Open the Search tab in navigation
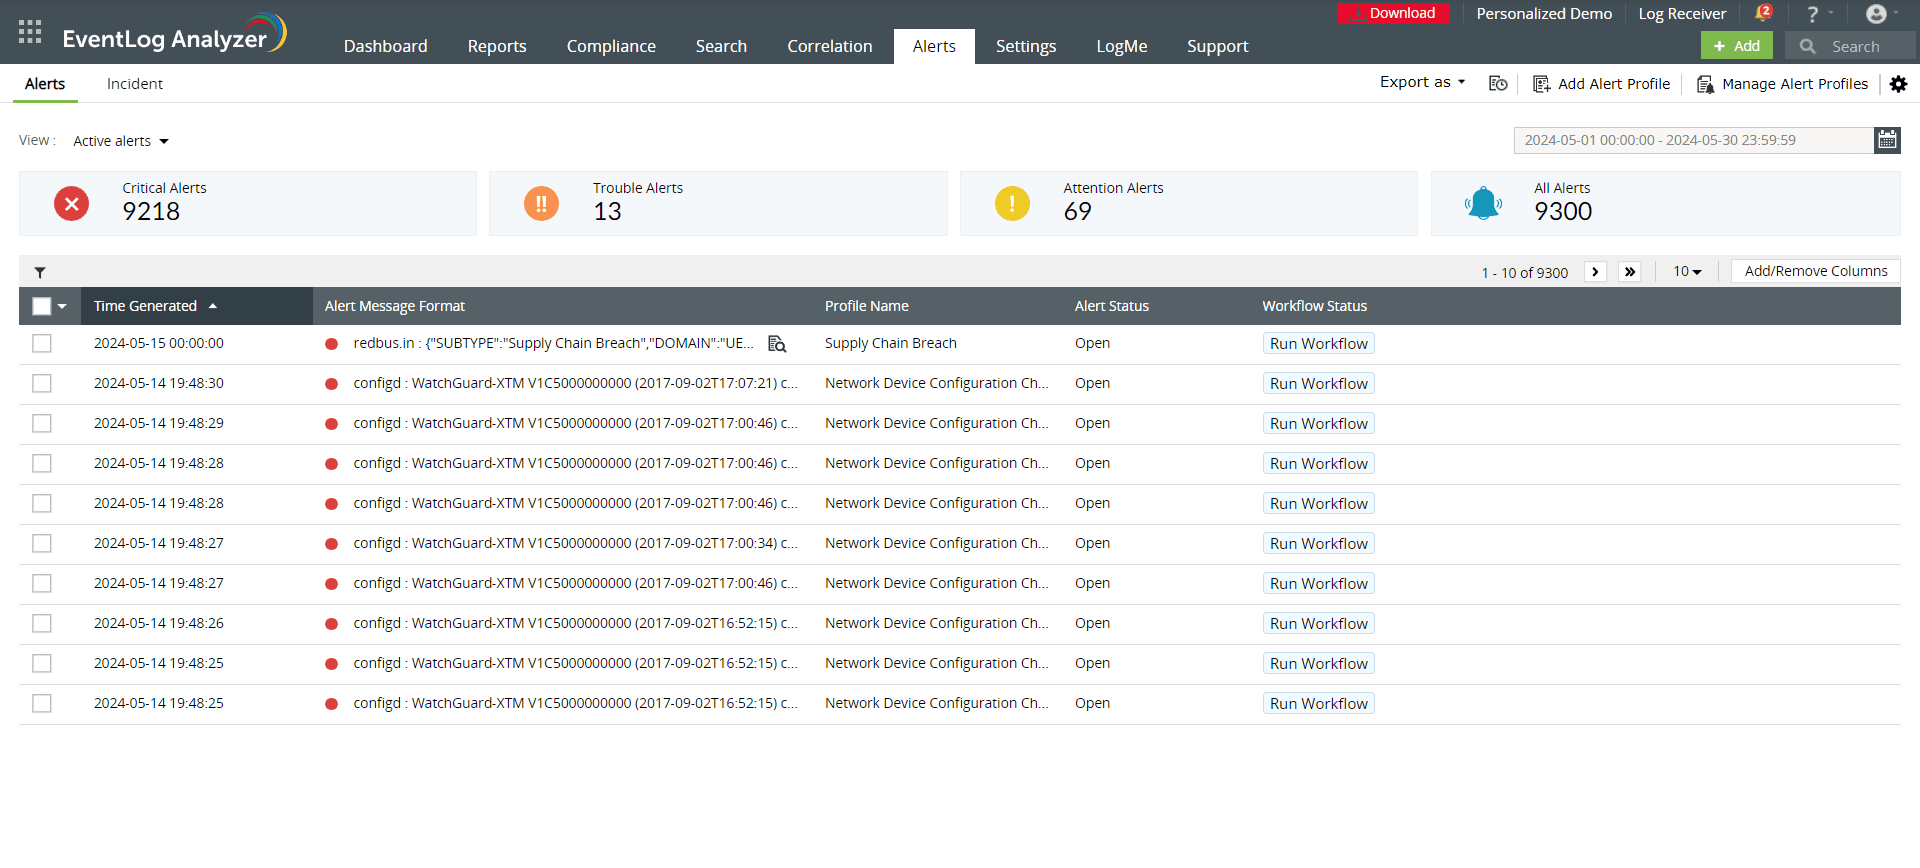The width and height of the screenshot is (1920, 868). (721, 46)
